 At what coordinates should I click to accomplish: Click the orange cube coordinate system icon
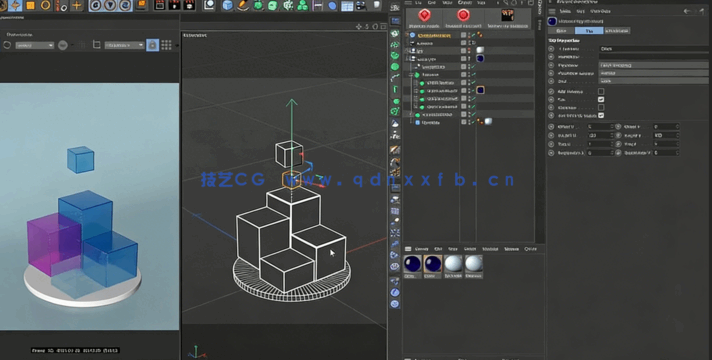[x=141, y=5]
